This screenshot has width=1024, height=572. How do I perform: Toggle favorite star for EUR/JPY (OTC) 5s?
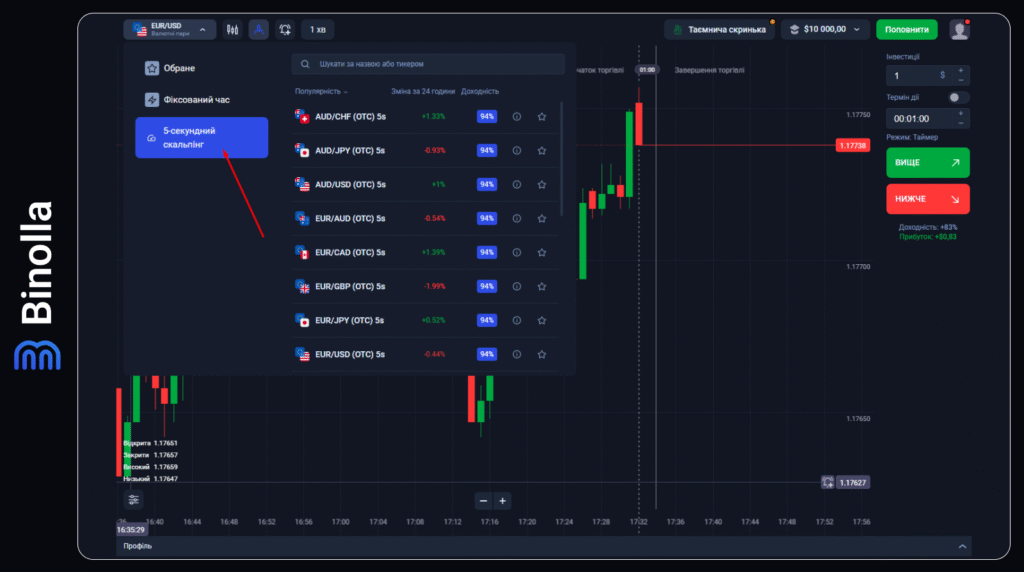(x=541, y=321)
